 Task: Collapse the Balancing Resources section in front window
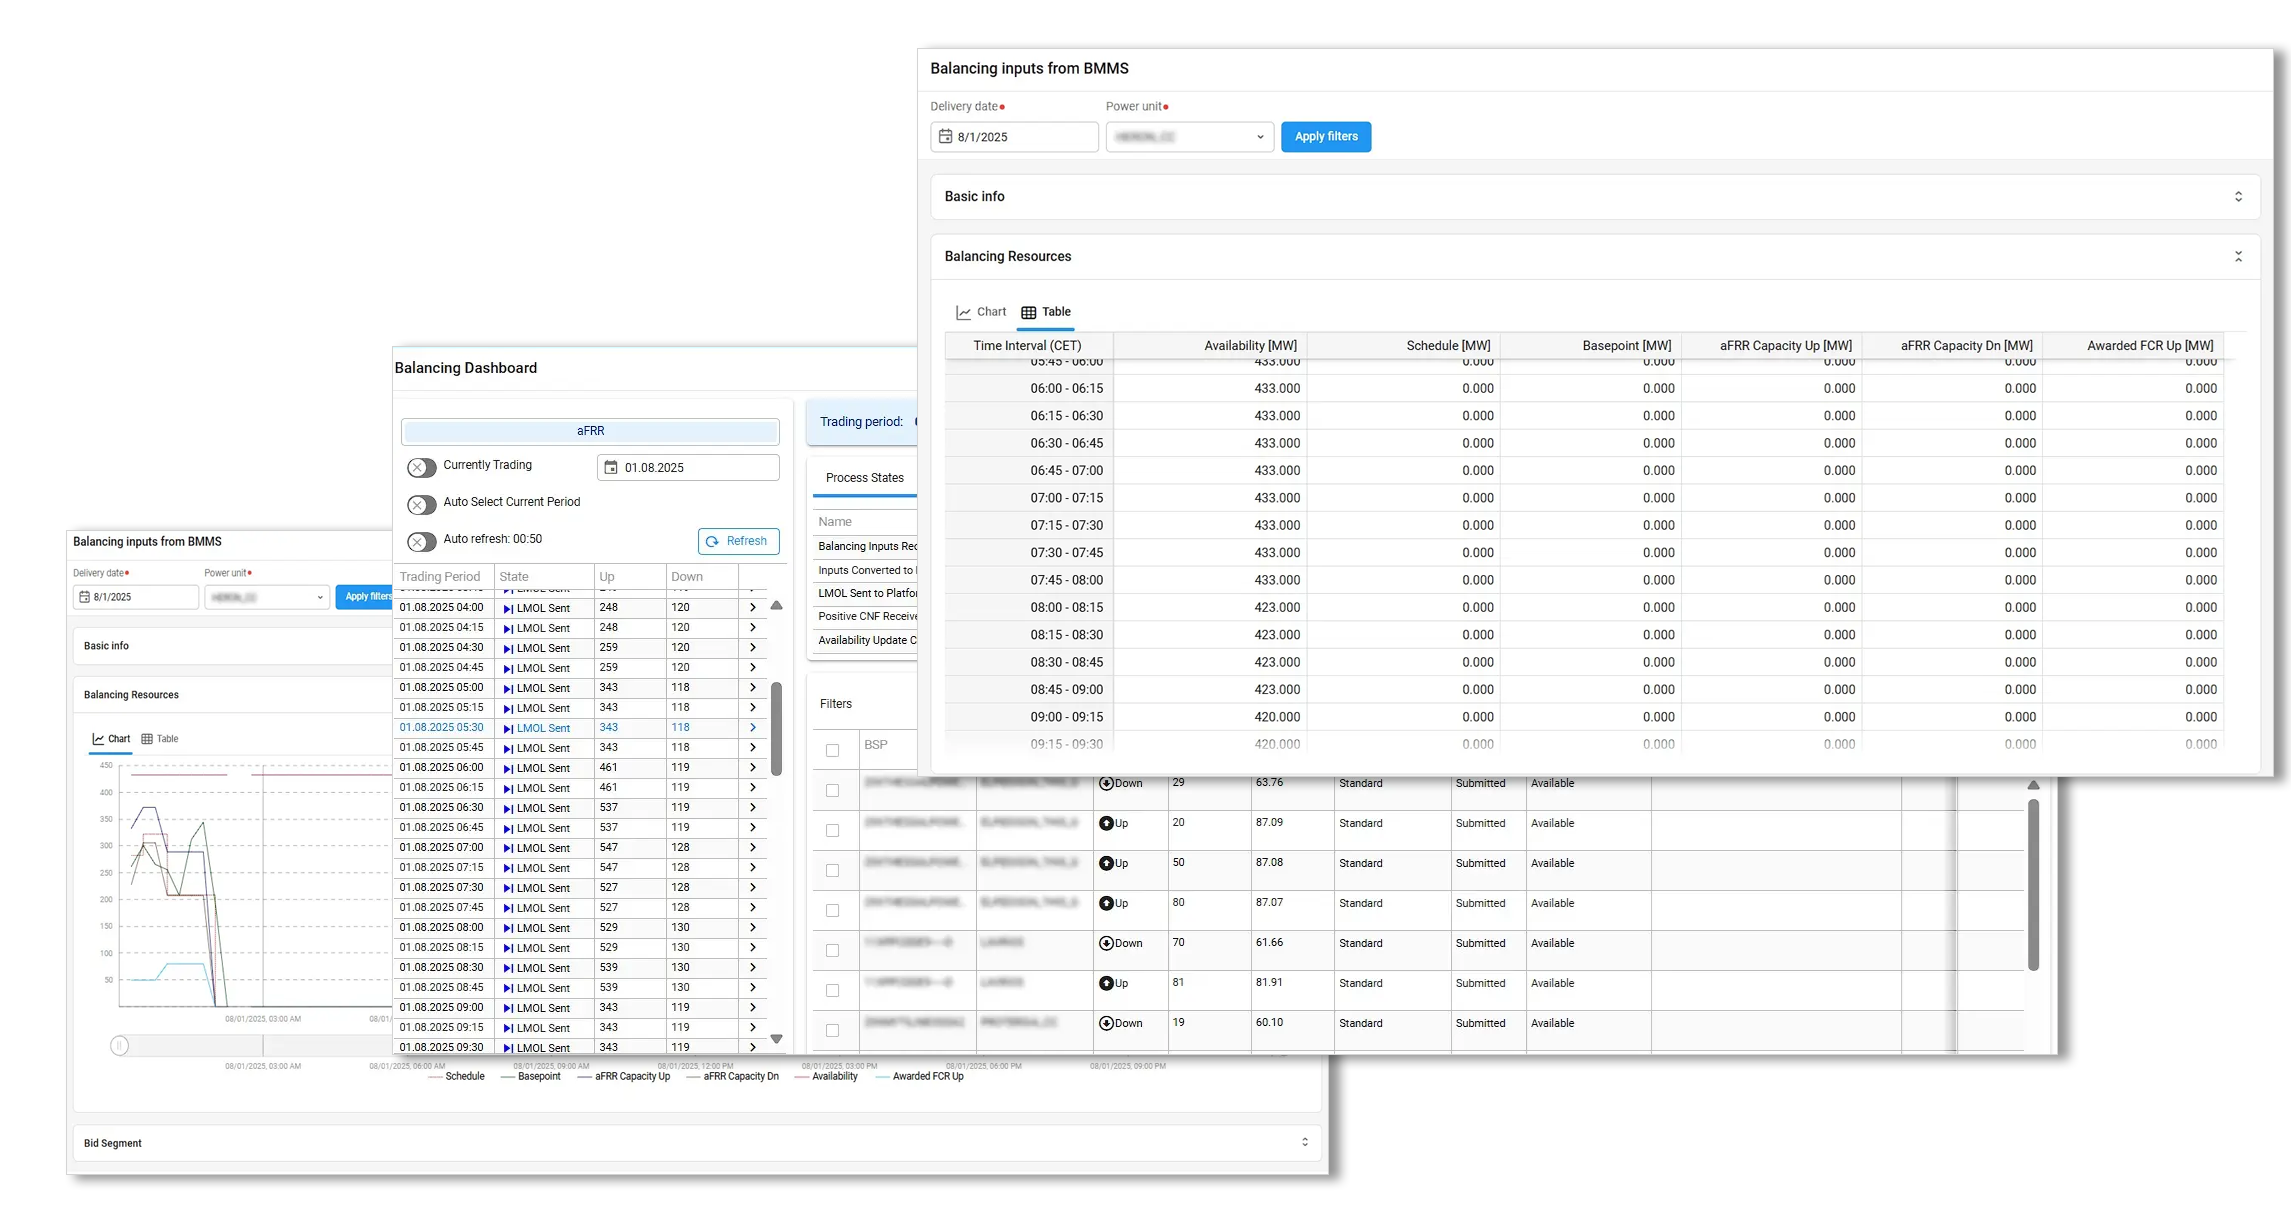(2238, 256)
